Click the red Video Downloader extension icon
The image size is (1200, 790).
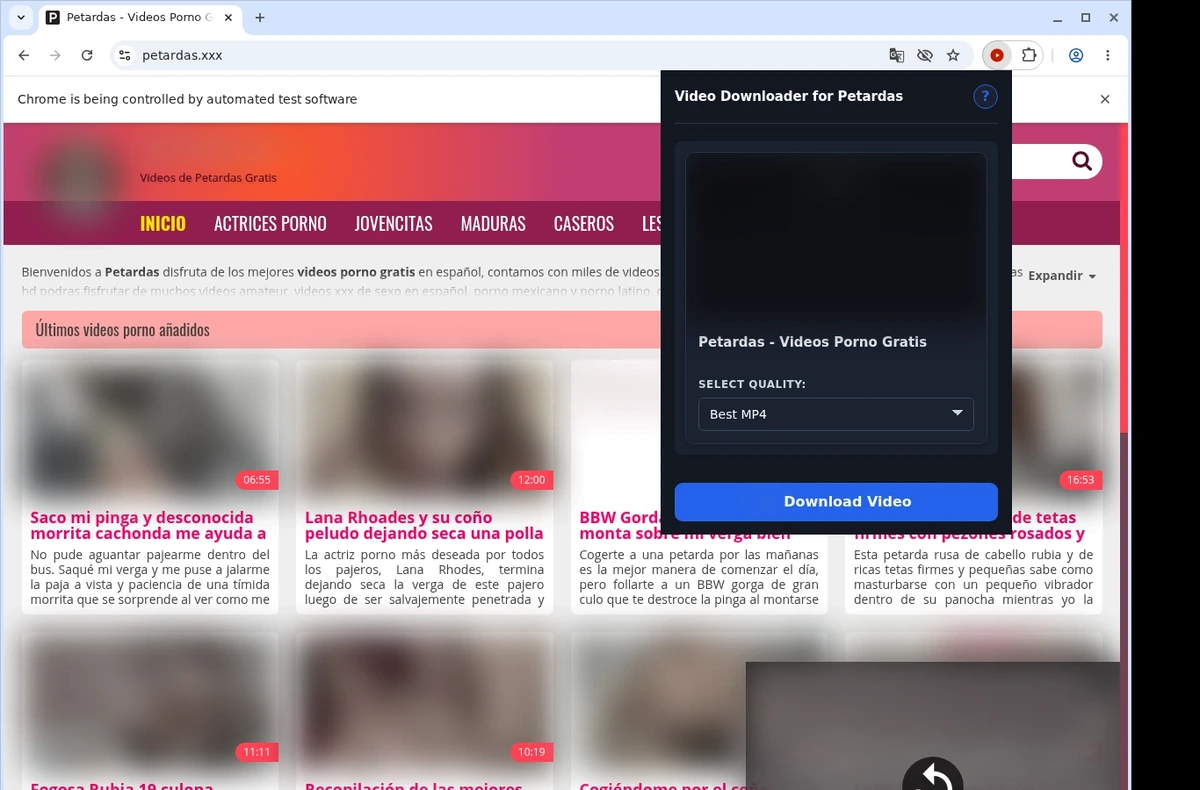click(997, 55)
